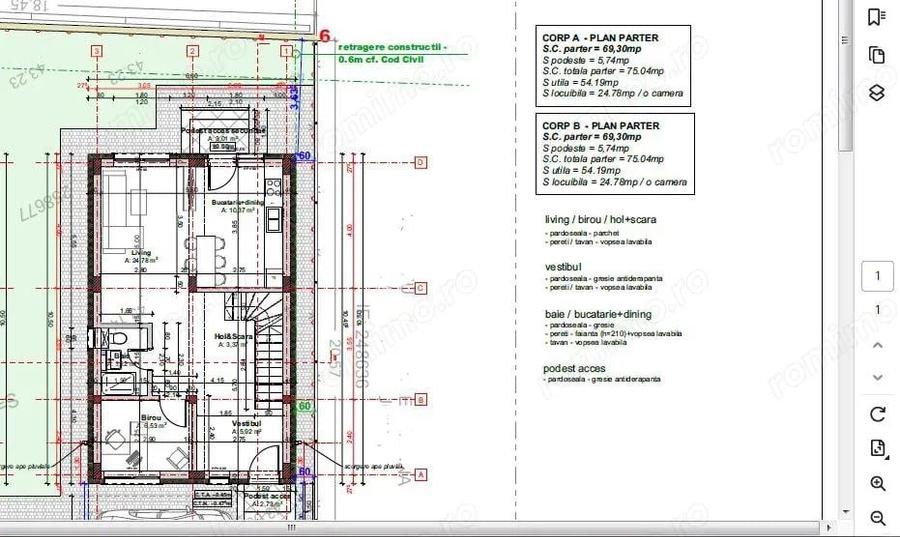Click the green retragere constructii note
Screen dimensions: 900x537
(x=392, y=52)
